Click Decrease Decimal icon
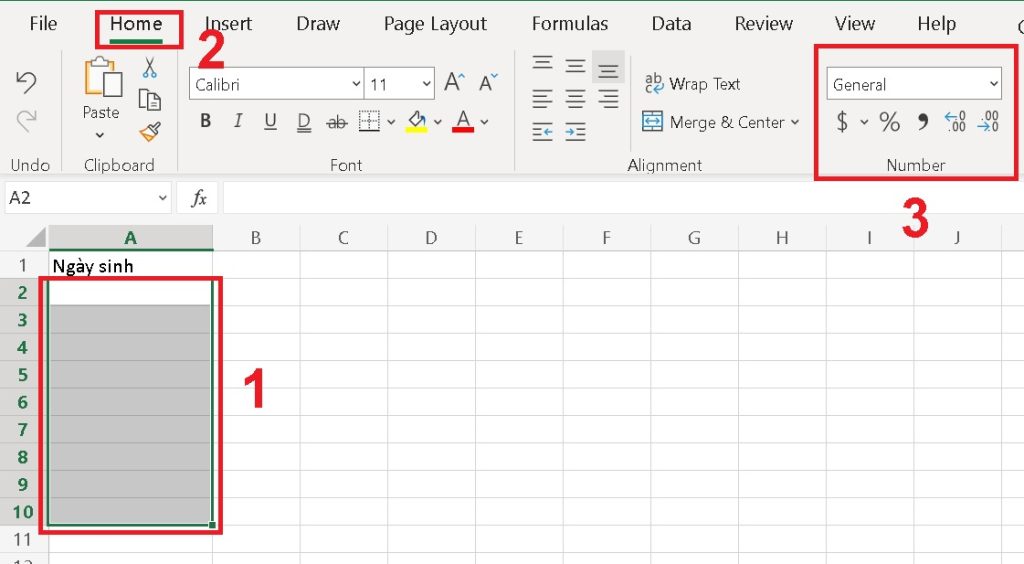Image resolution: width=1024 pixels, height=564 pixels. coord(988,121)
